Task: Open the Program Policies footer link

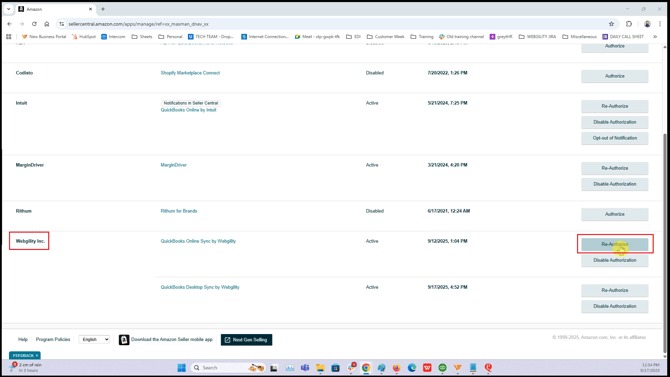Action: pos(53,339)
